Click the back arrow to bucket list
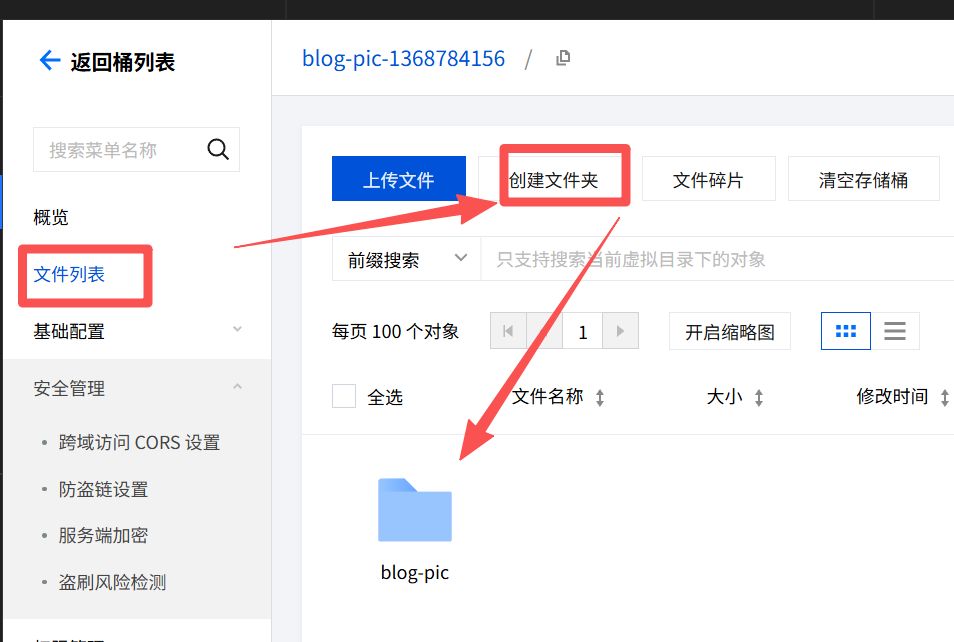 pos(49,61)
